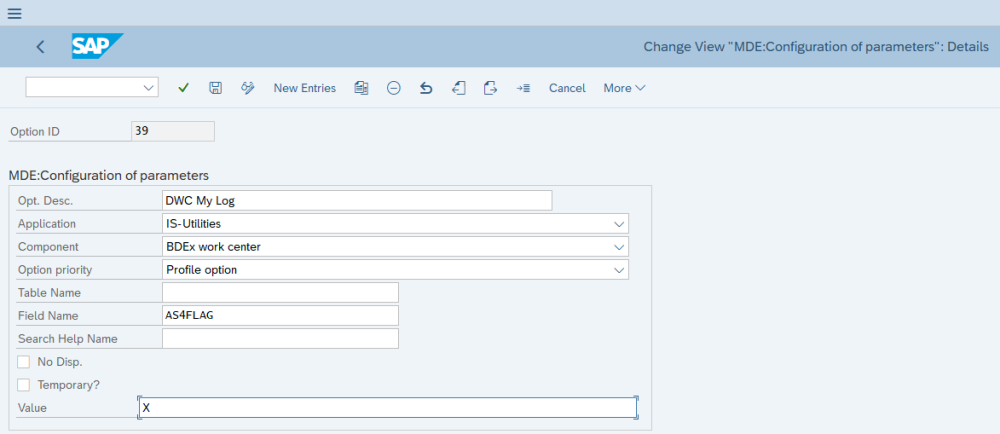
Task: Click into the Field Name input
Action: 280,315
